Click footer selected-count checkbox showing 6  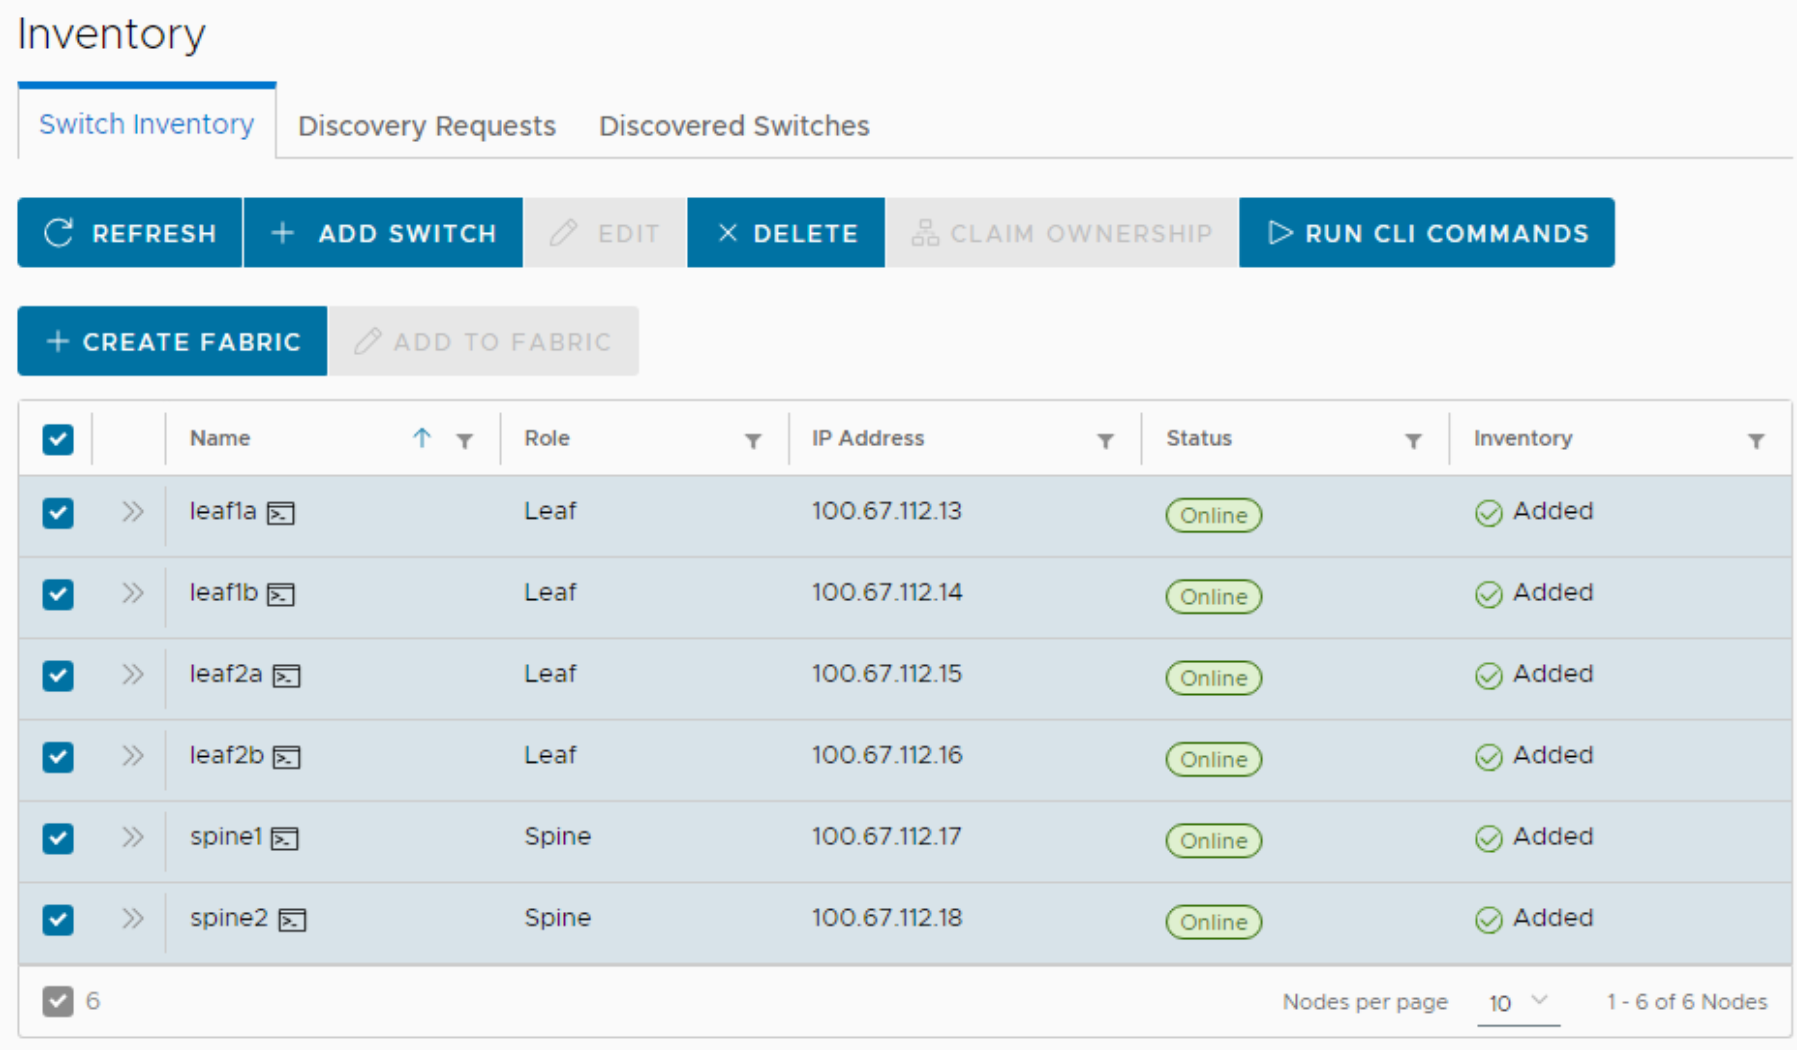coord(58,1001)
